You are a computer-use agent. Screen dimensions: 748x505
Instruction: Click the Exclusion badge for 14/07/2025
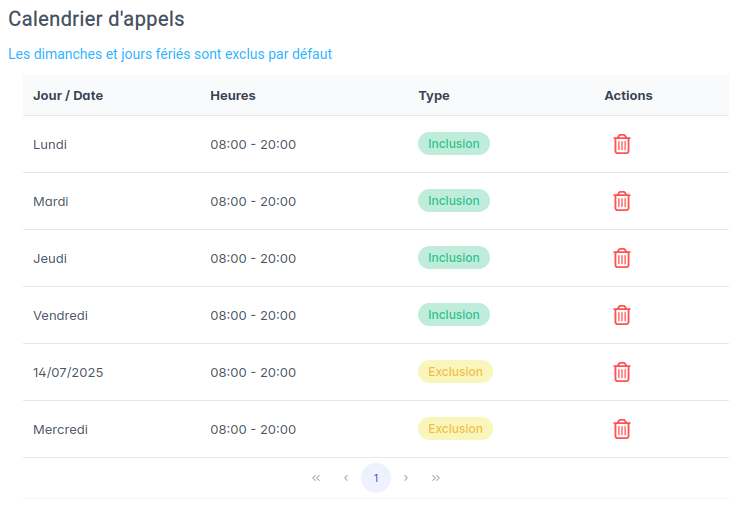pos(455,372)
